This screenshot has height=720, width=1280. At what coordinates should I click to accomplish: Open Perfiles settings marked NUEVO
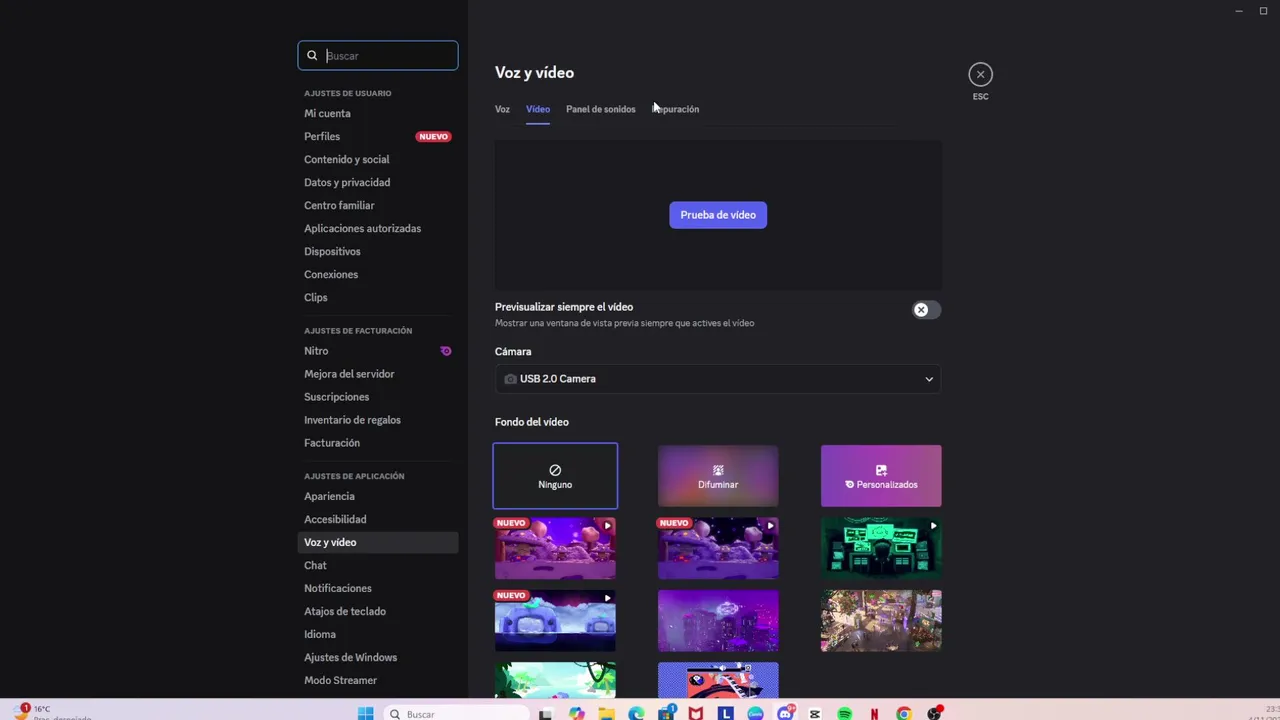click(x=378, y=136)
